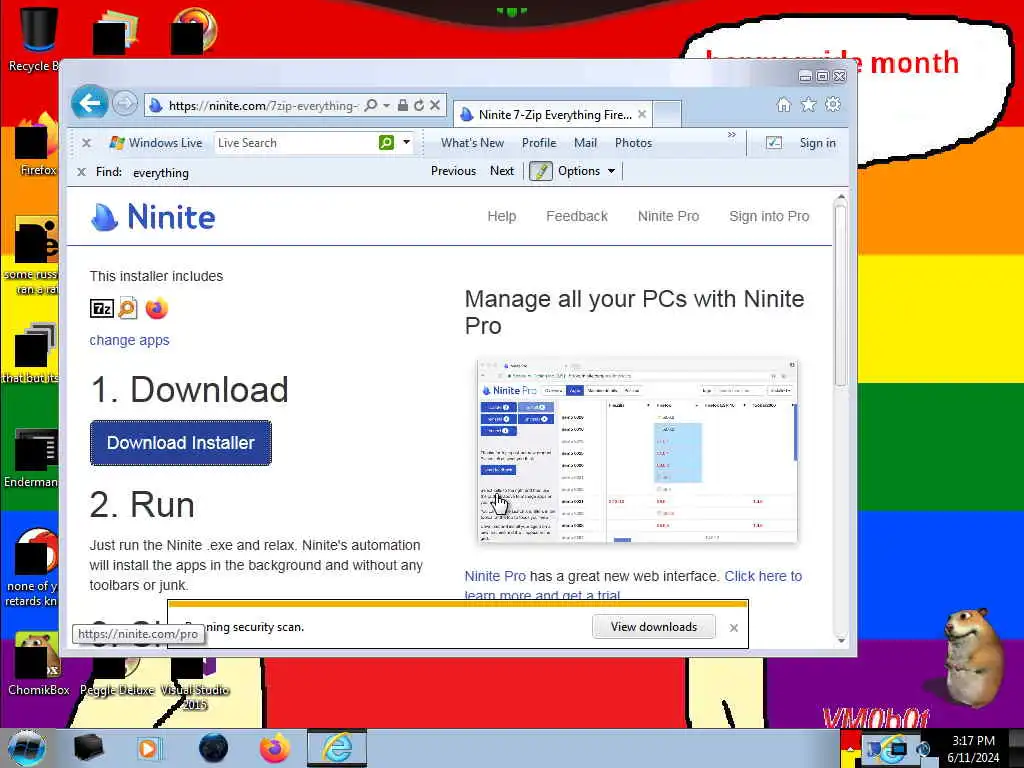Expand the Live Search options dropdown
This screenshot has height=768, width=1024.
(x=406, y=142)
